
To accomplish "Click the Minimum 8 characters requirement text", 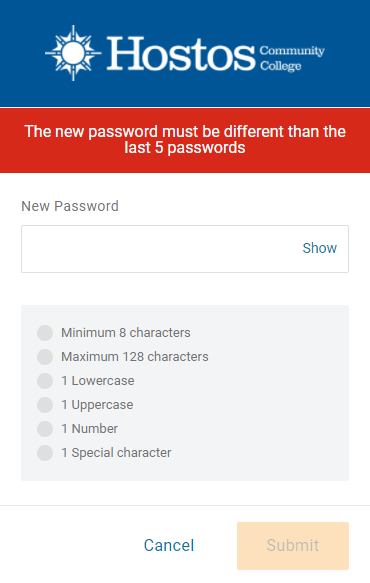I will coord(126,332).
